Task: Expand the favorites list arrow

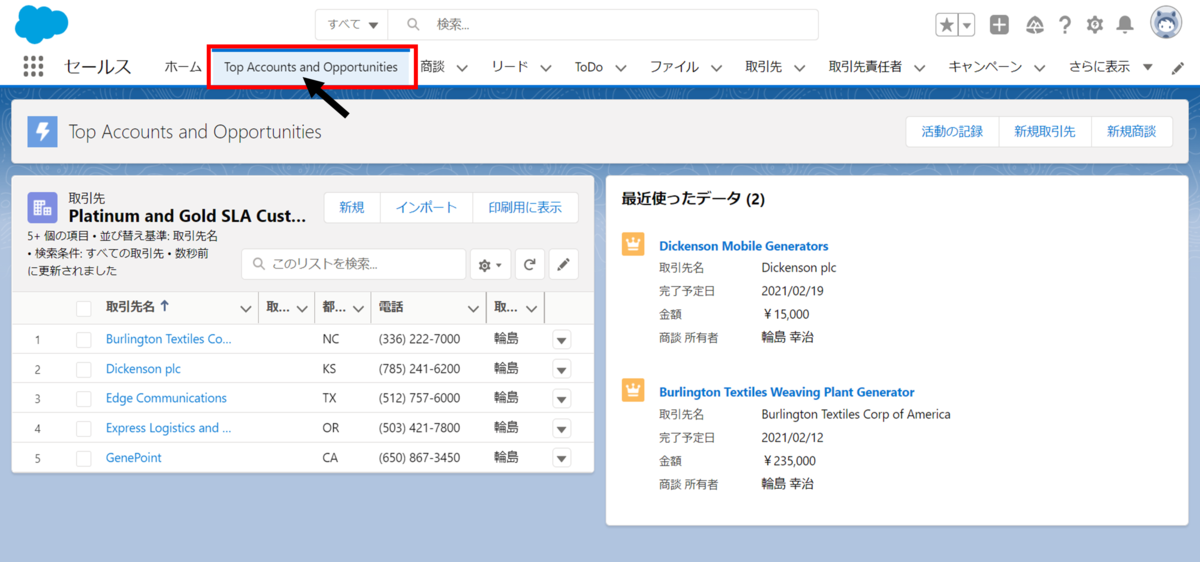Action: (x=967, y=25)
